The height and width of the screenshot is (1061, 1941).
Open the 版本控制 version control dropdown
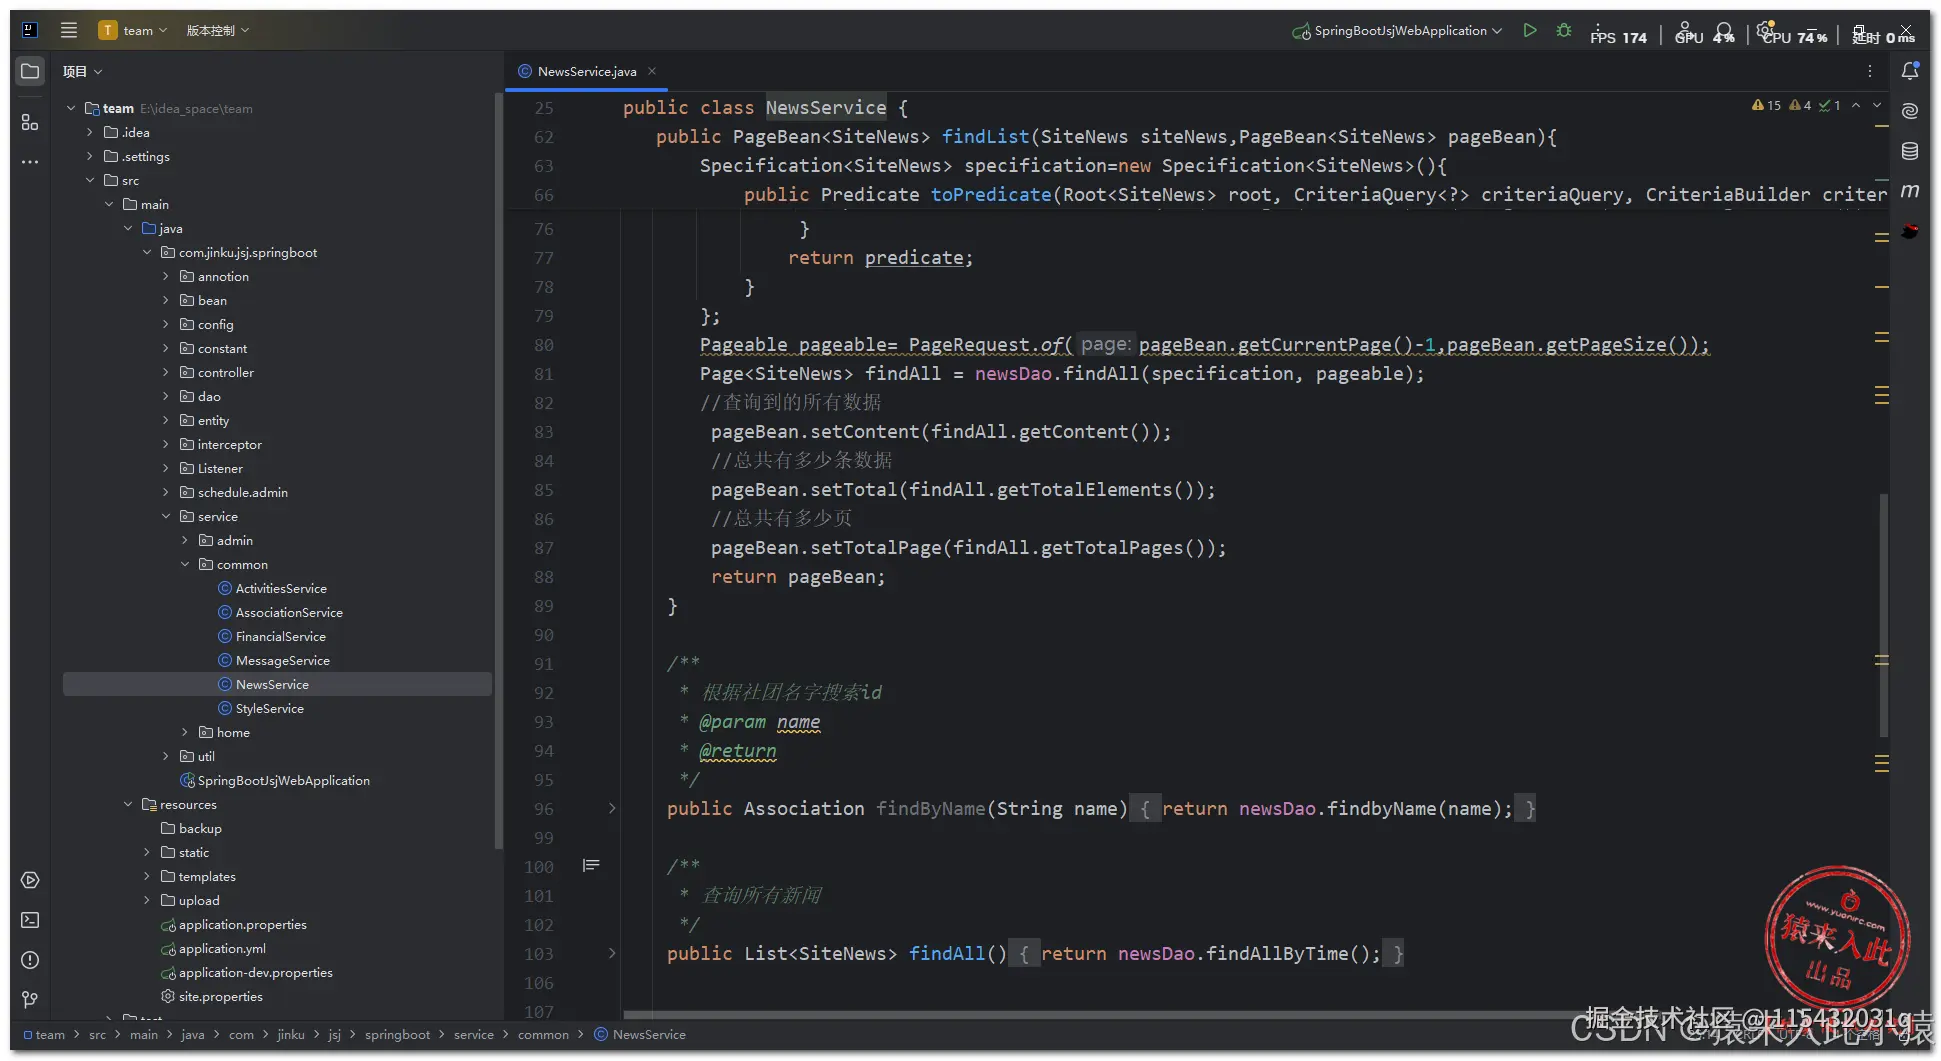click(x=217, y=30)
